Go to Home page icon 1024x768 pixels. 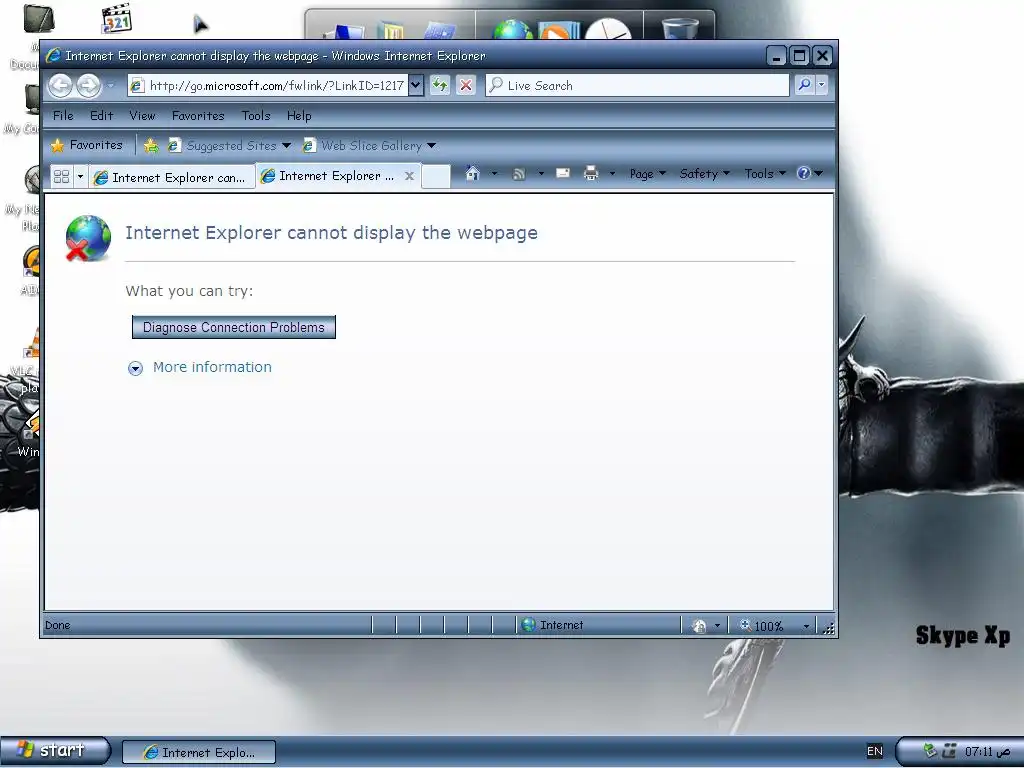[x=473, y=173]
